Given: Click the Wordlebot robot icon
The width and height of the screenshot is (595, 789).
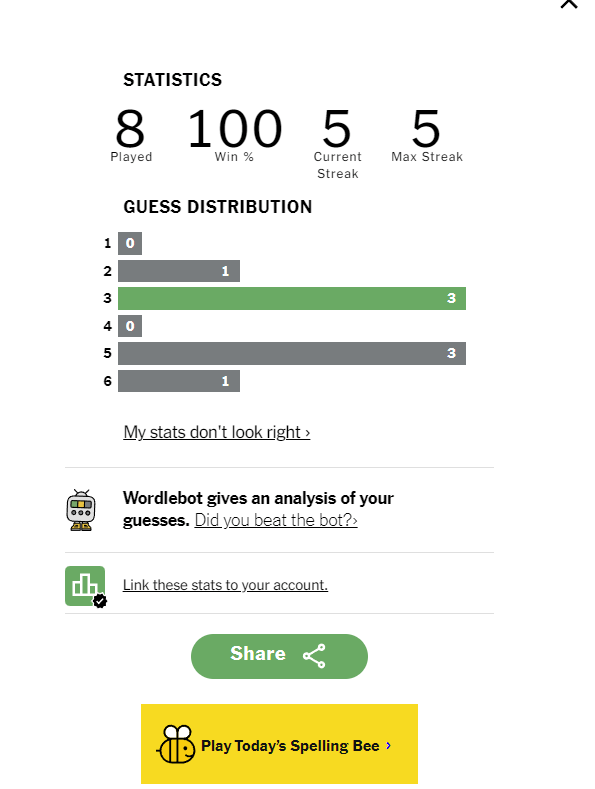Looking at the screenshot, I should [81, 510].
